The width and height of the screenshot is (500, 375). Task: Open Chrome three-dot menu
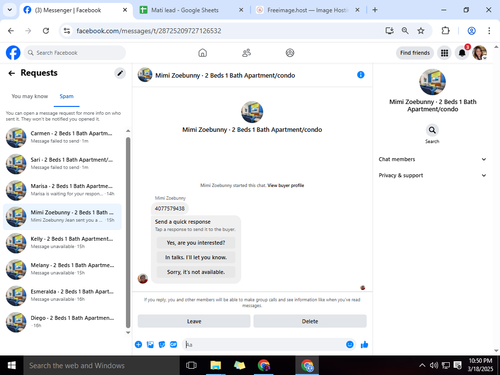(489, 31)
